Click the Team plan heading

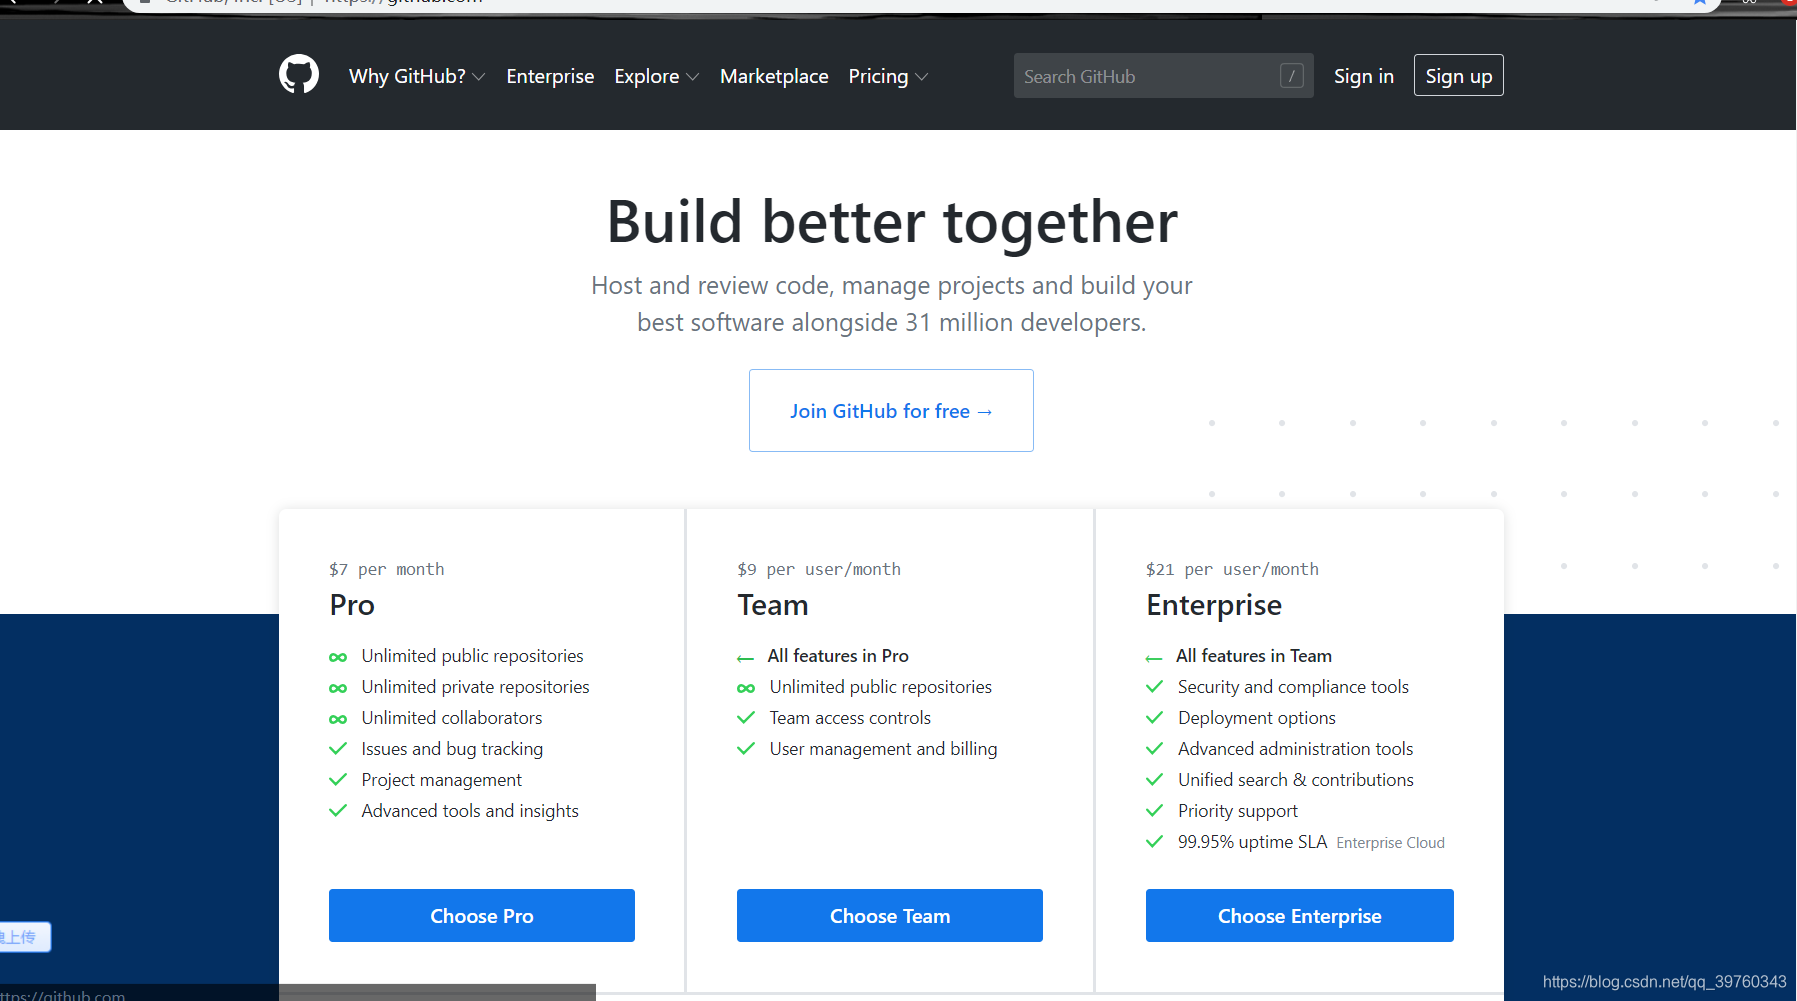point(773,605)
